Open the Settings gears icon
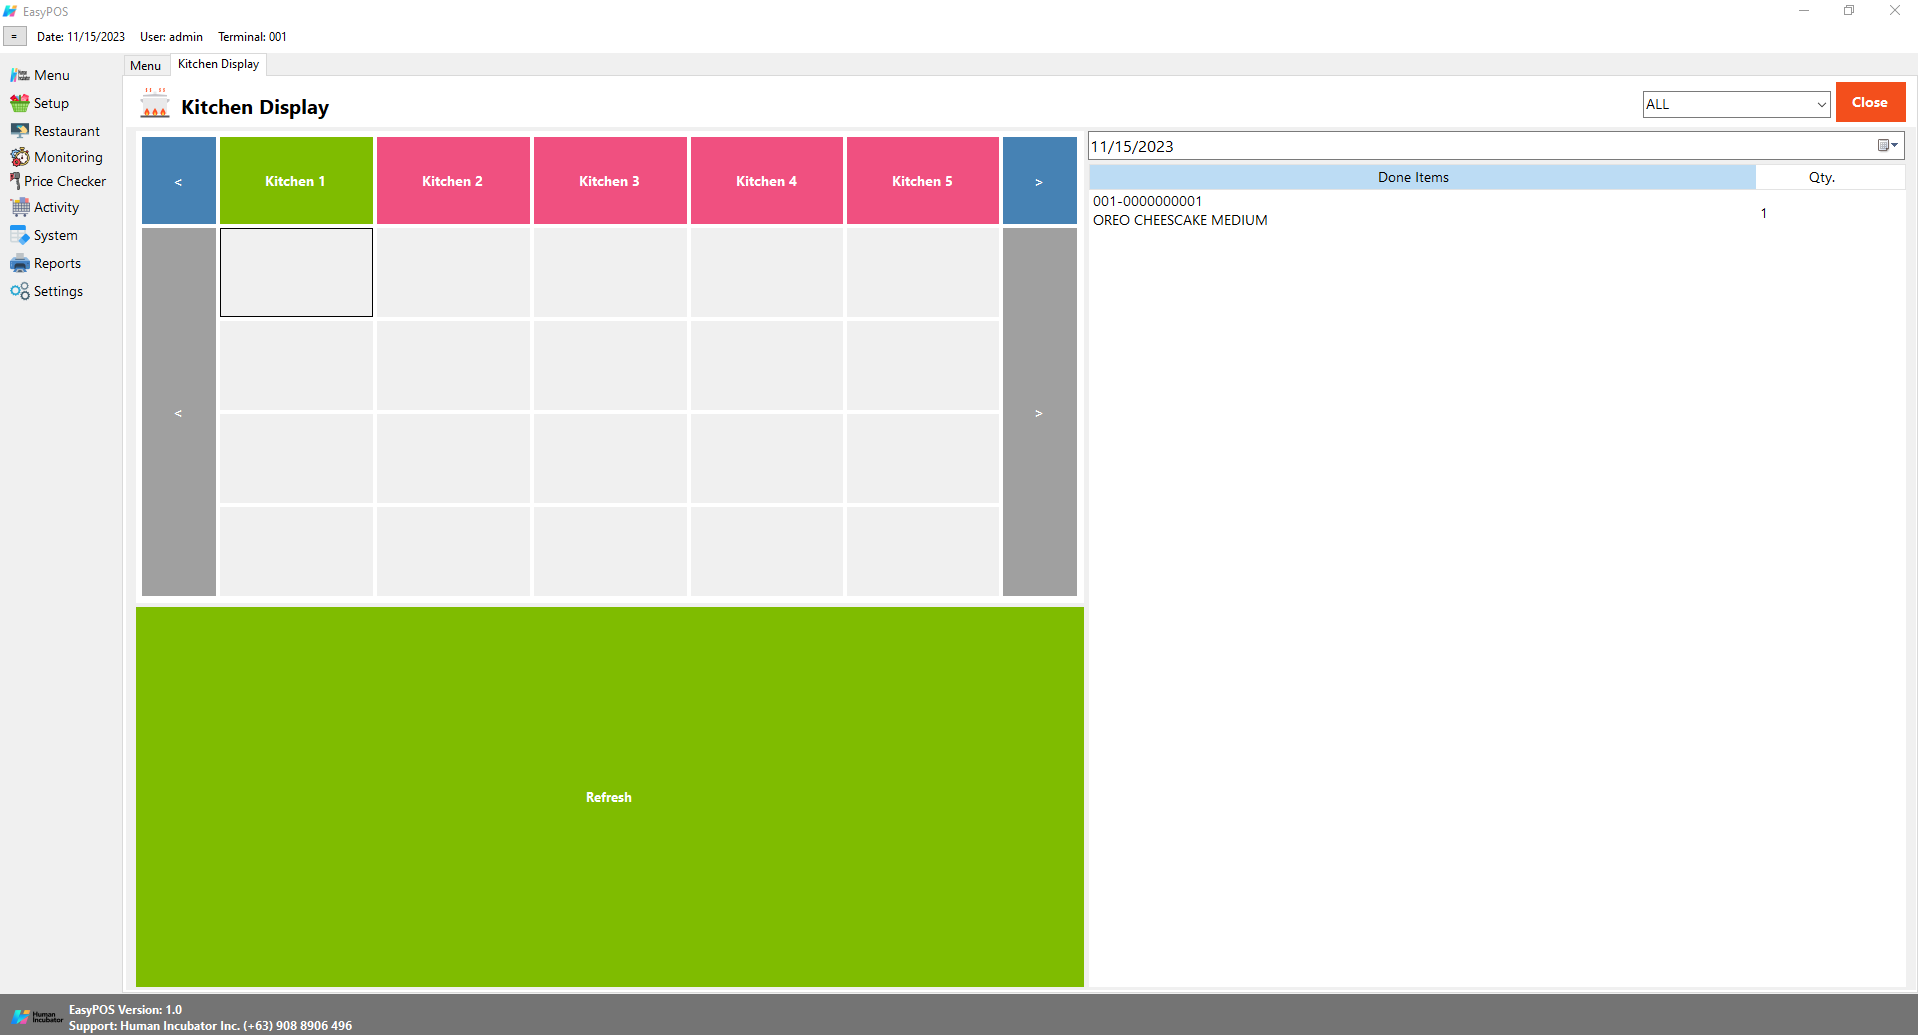This screenshot has width=1918, height=1035. [19, 291]
